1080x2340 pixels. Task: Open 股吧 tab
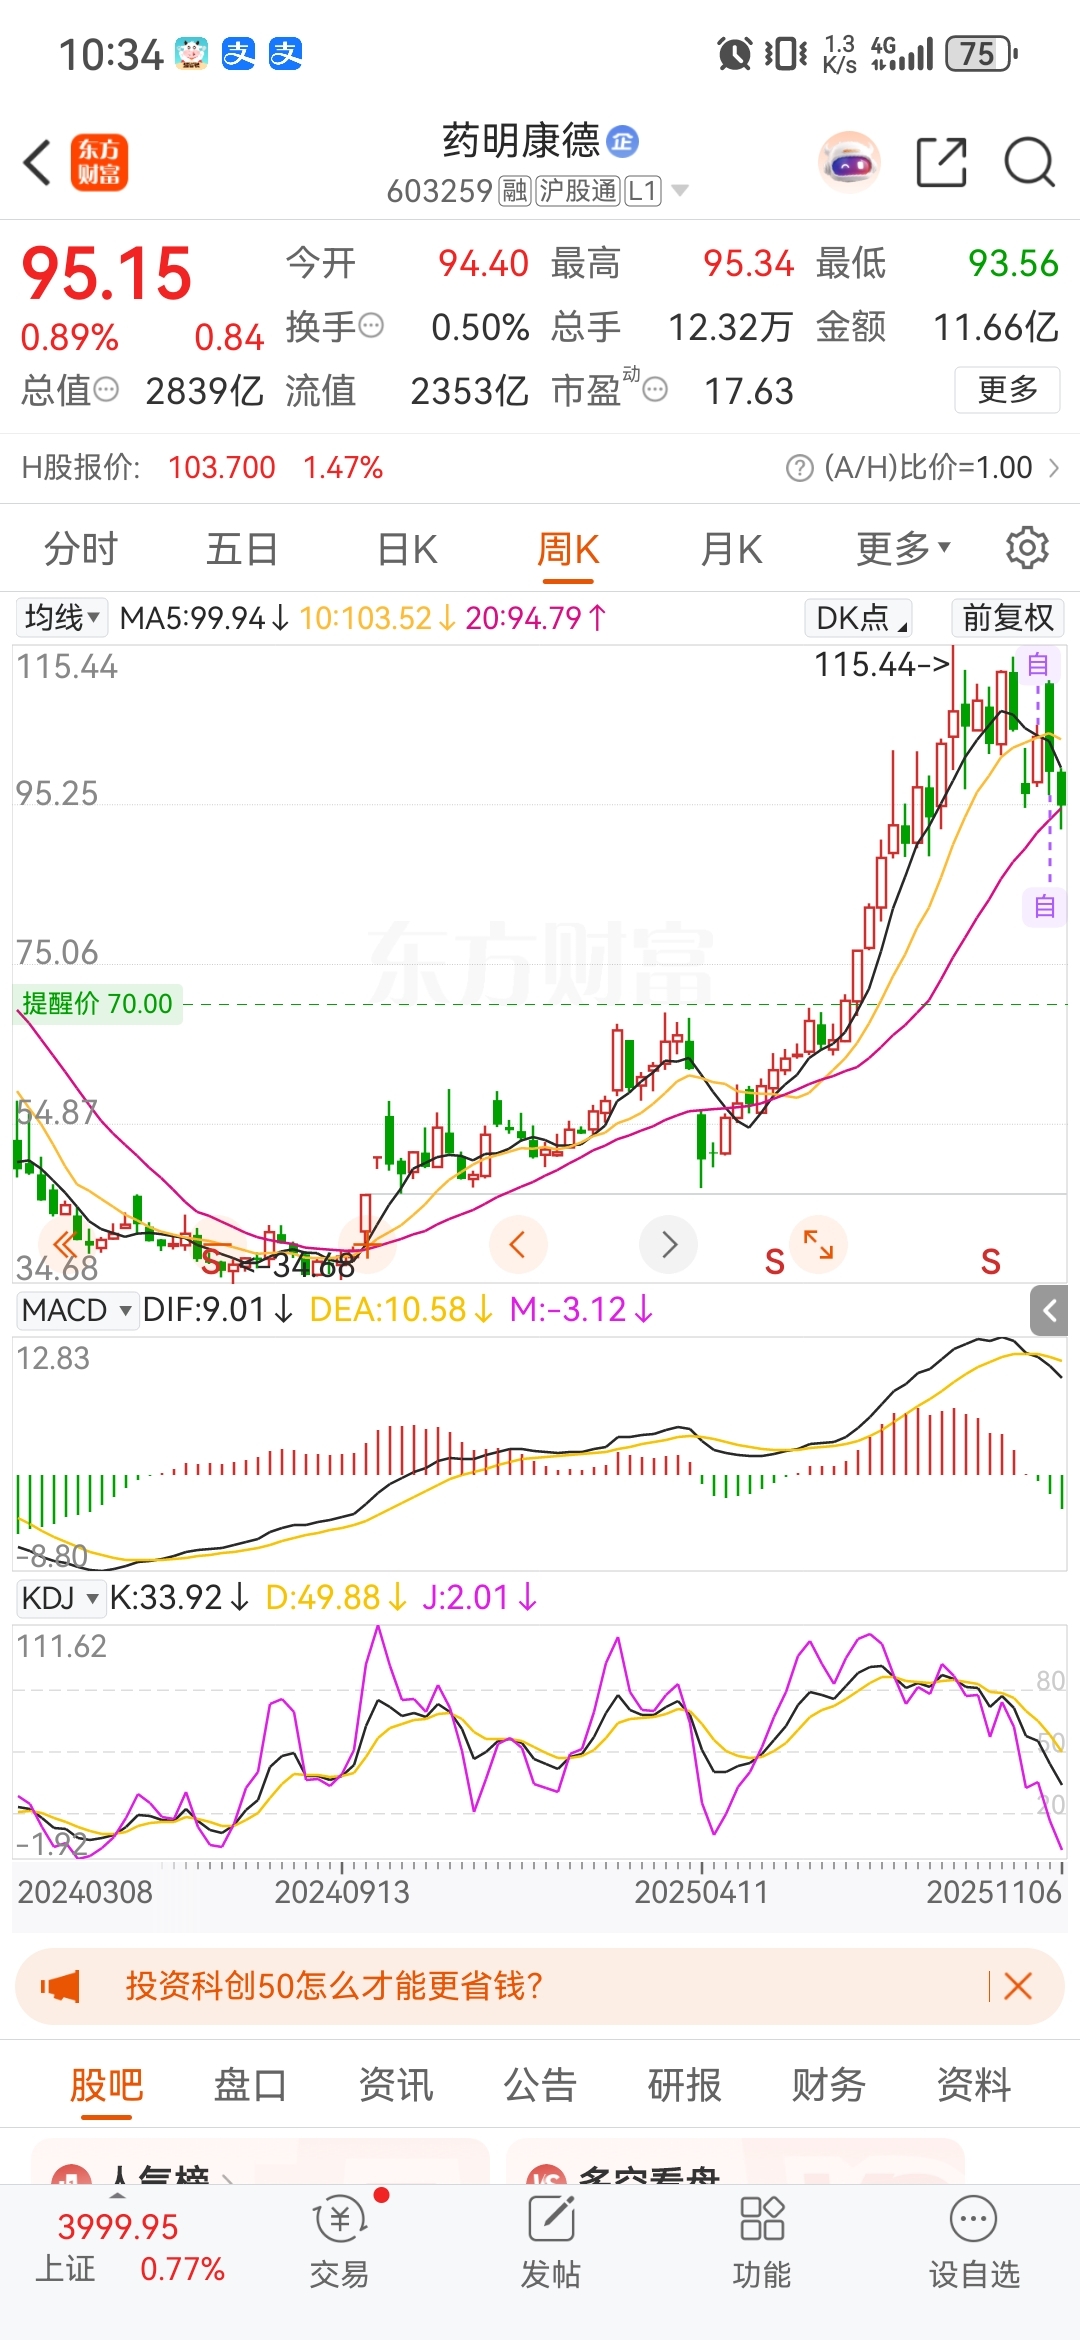coord(106,2085)
